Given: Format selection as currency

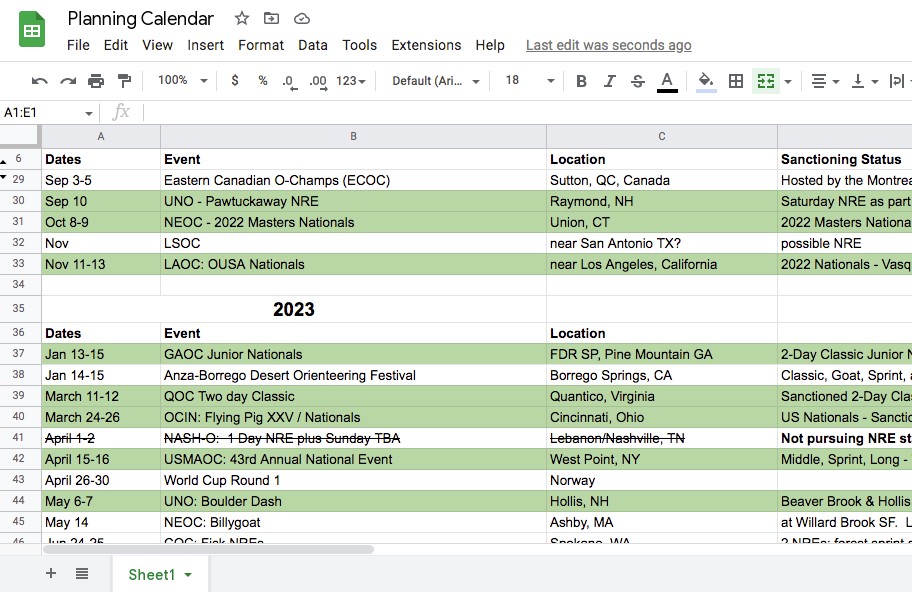Looking at the screenshot, I should 235,81.
